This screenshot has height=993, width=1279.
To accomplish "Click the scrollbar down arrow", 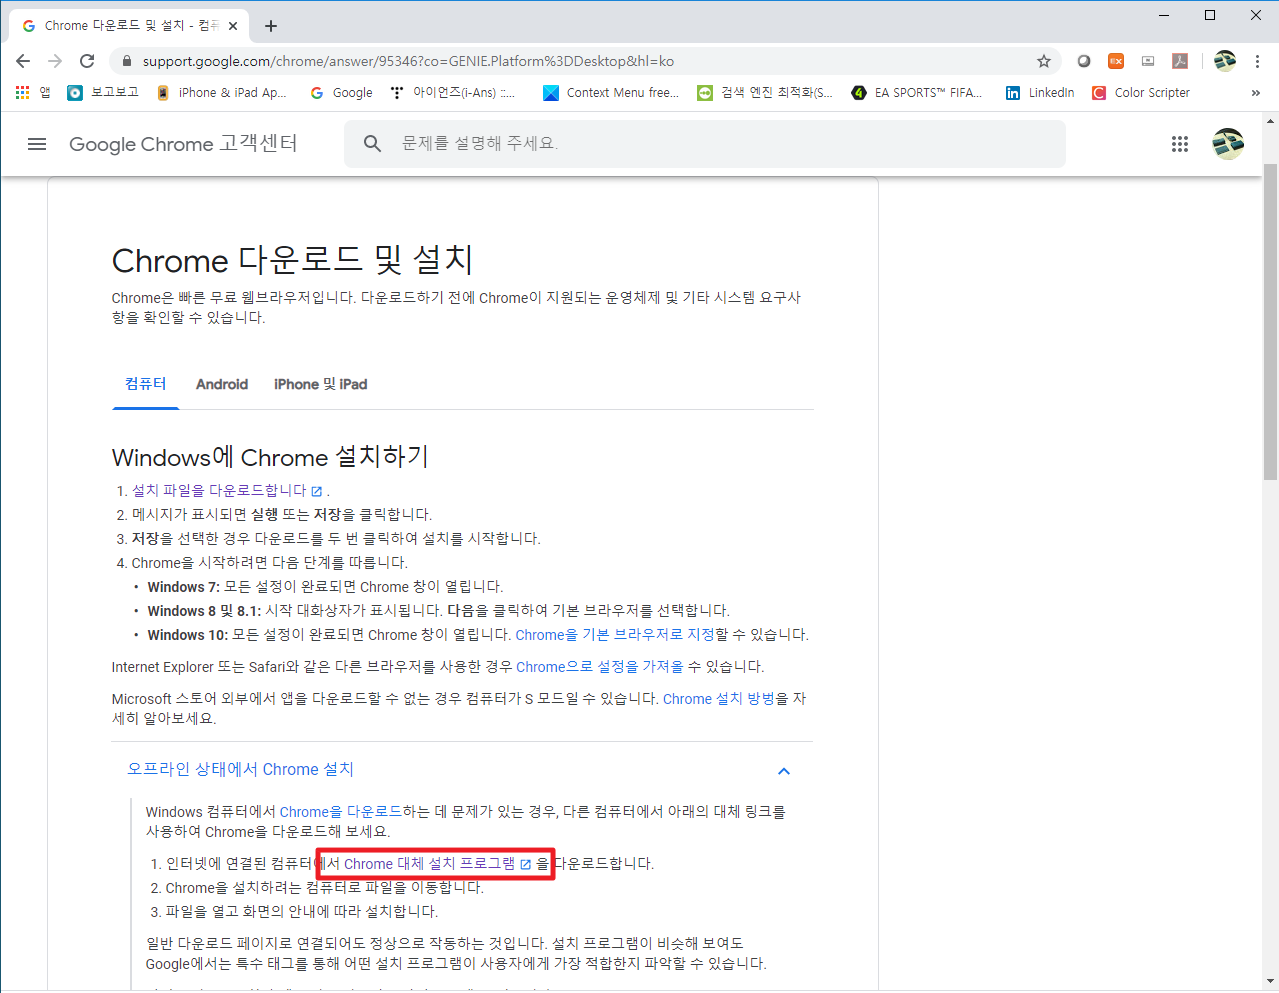I will point(1270,981).
